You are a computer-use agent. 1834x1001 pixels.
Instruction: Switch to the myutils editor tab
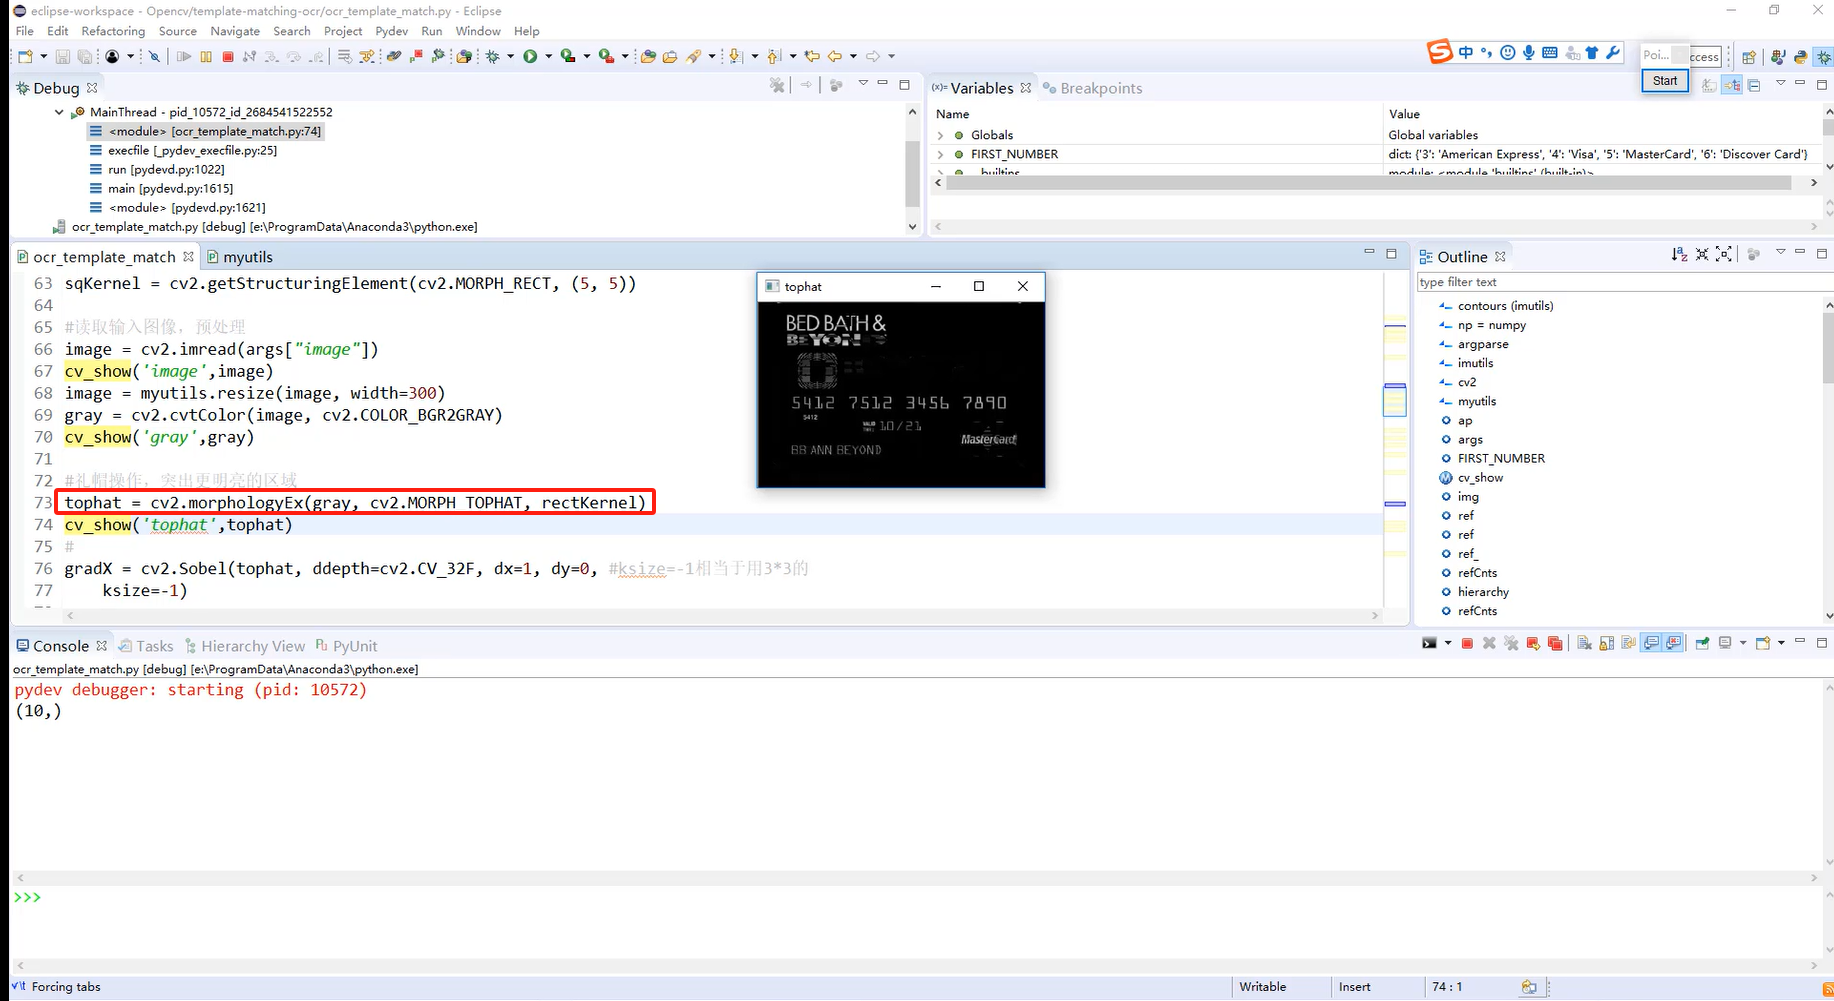coord(240,257)
